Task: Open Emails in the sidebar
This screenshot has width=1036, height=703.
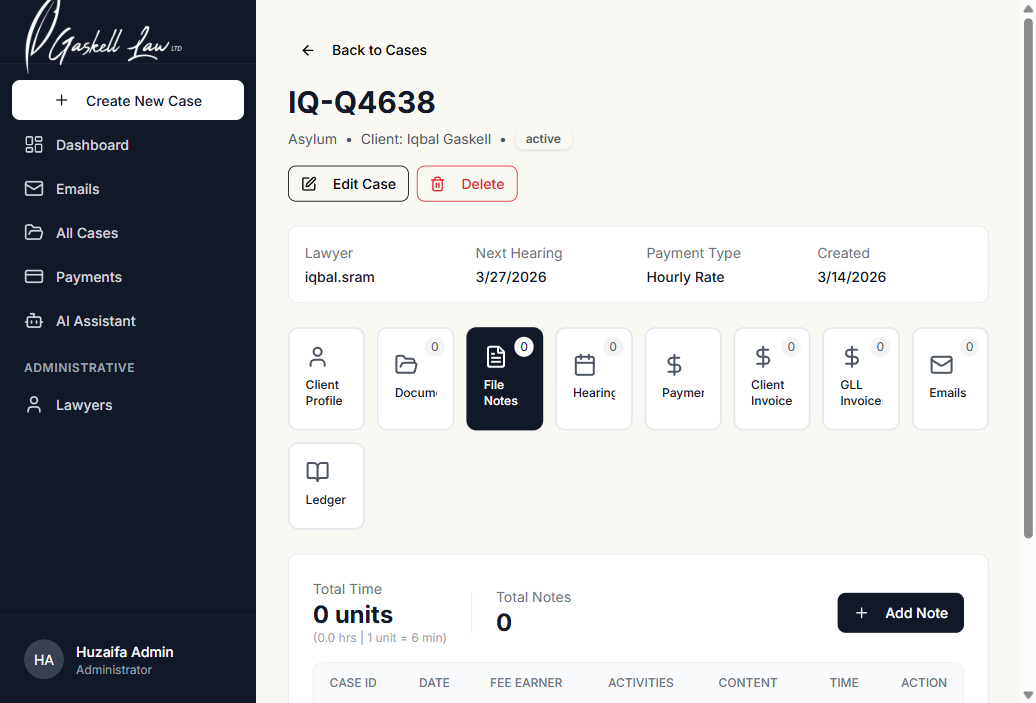Action: point(77,189)
